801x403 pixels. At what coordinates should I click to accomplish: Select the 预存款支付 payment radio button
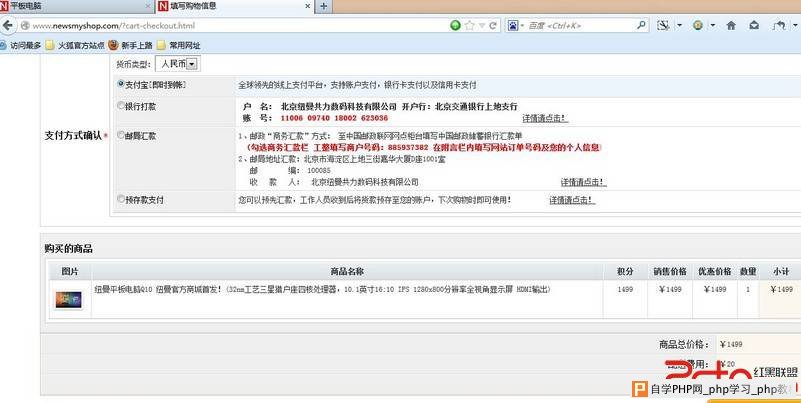(121, 199)
